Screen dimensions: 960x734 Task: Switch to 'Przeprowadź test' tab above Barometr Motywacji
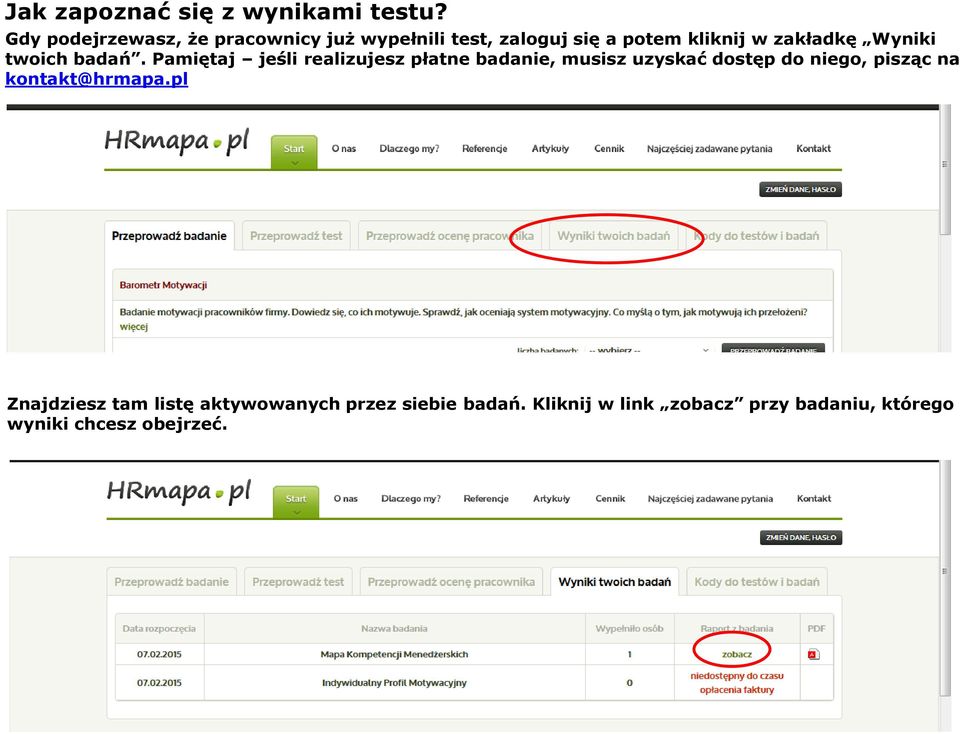pyautogui.click(x=296, y=236)
